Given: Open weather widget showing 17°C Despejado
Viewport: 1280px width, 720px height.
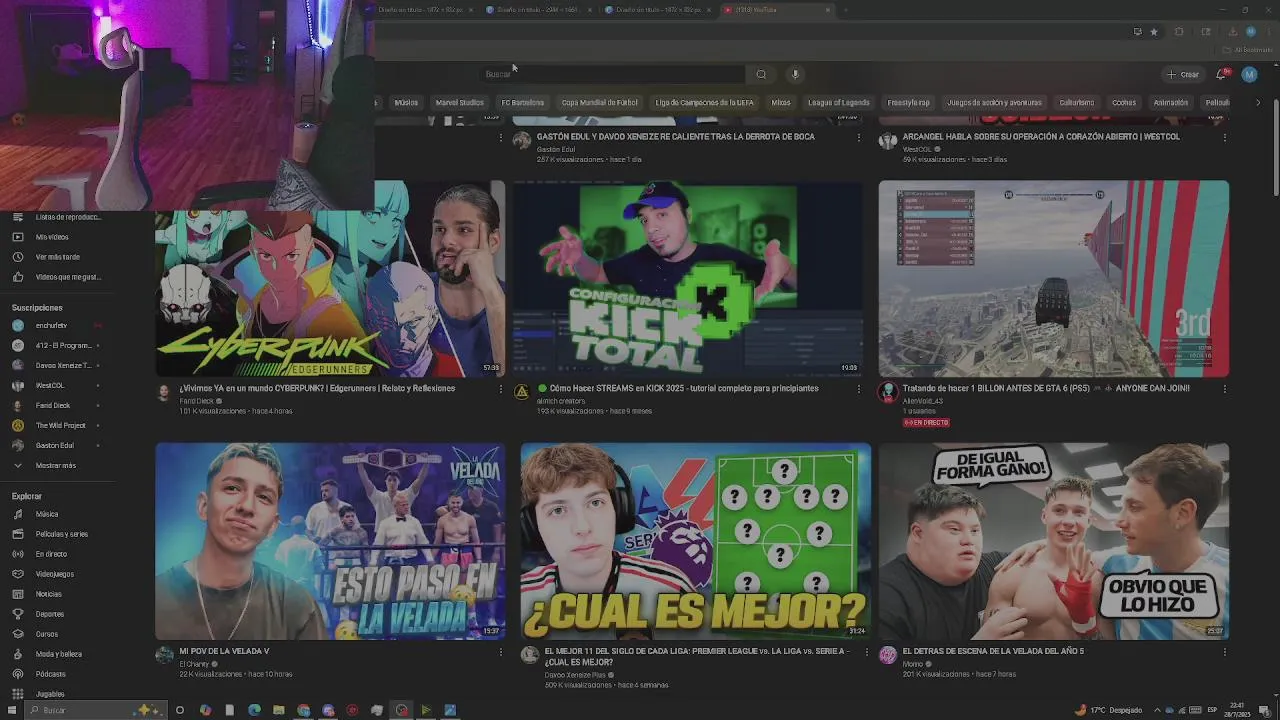Looking at the screenshot, I should [x=1108, y=710].
